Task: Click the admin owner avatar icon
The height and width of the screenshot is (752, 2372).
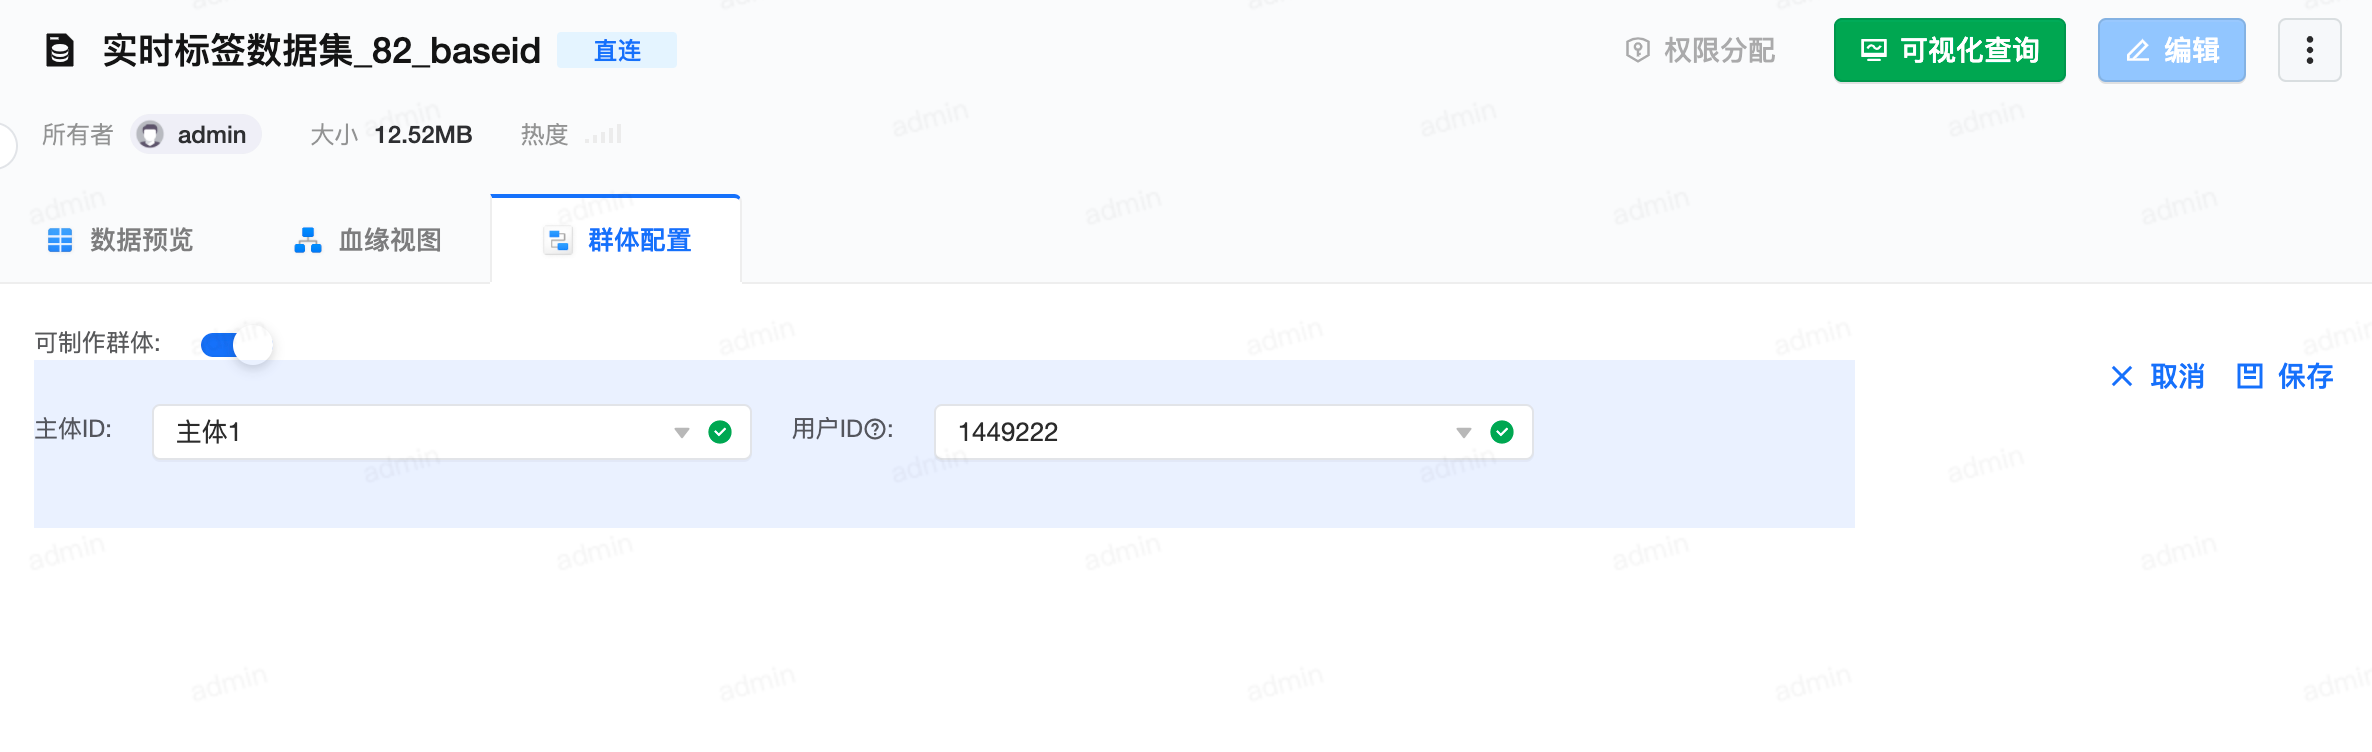Action: tap(150, 135)
